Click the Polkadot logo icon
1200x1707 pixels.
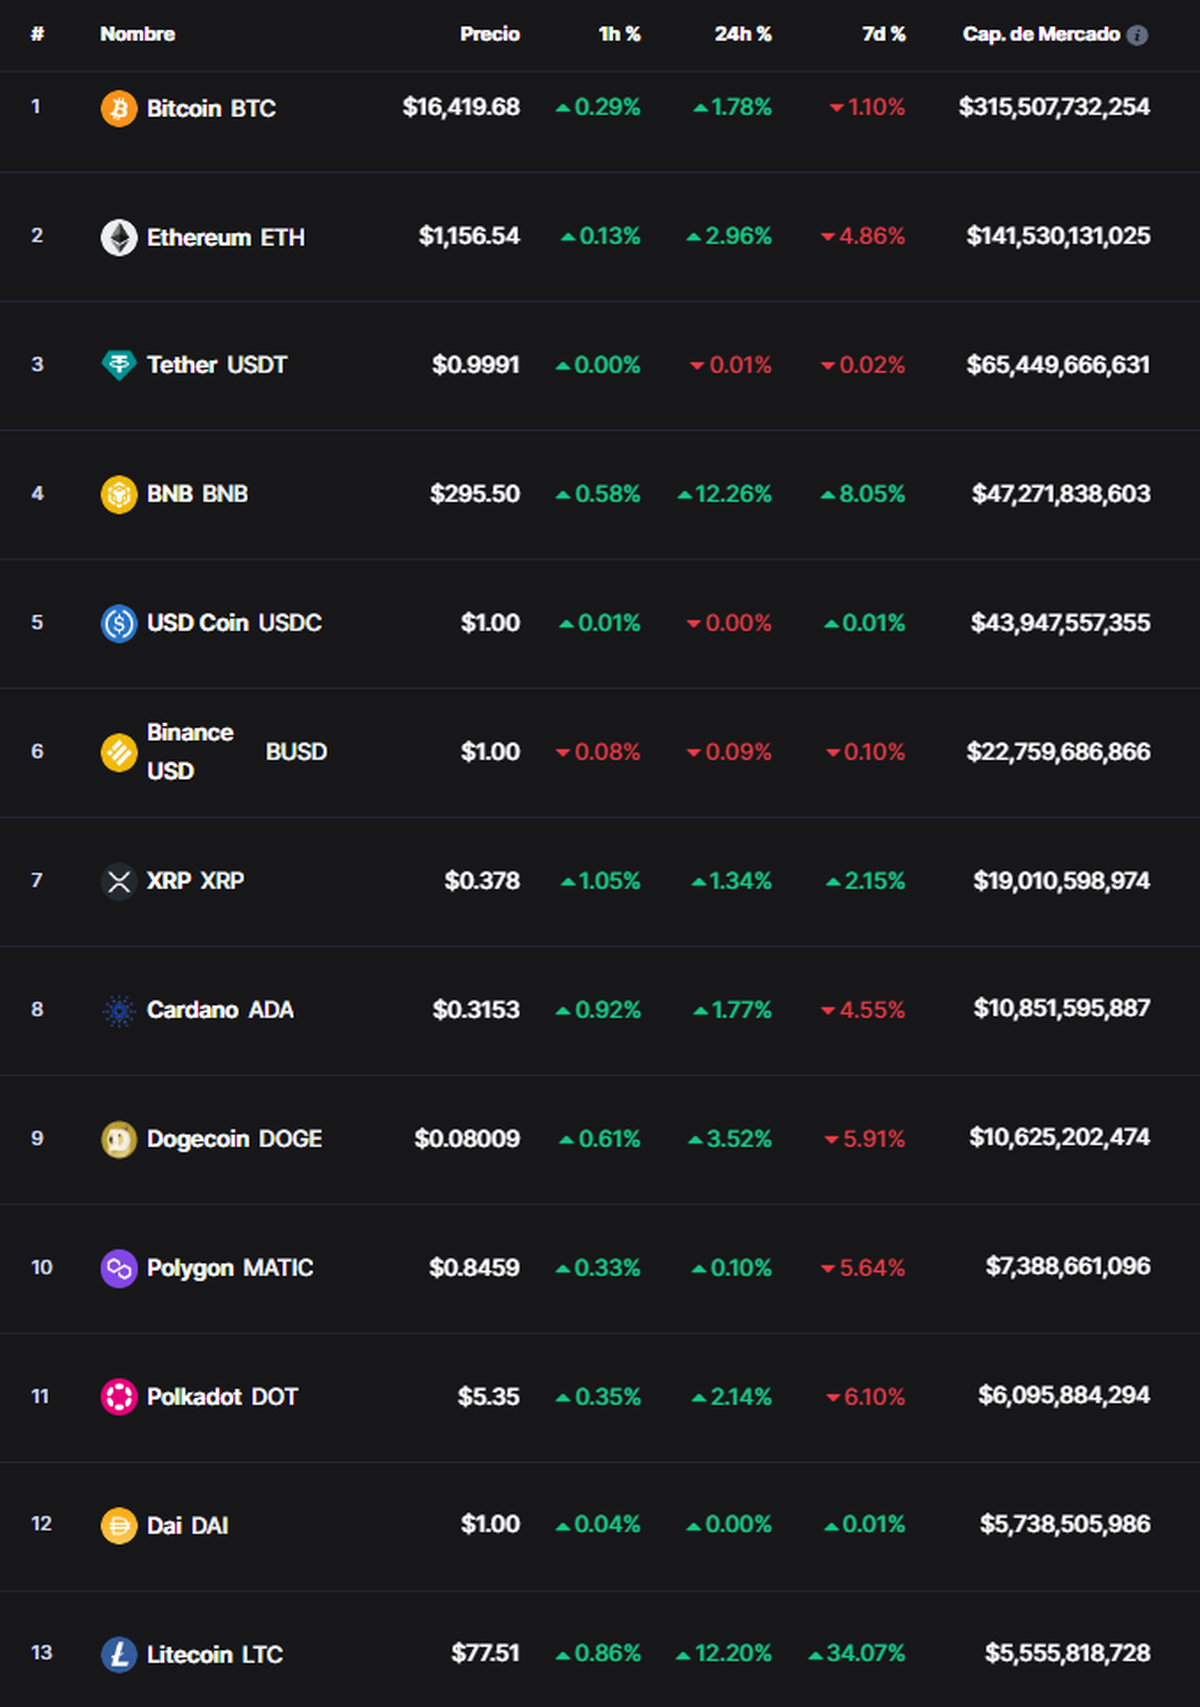click(118, 1396)
